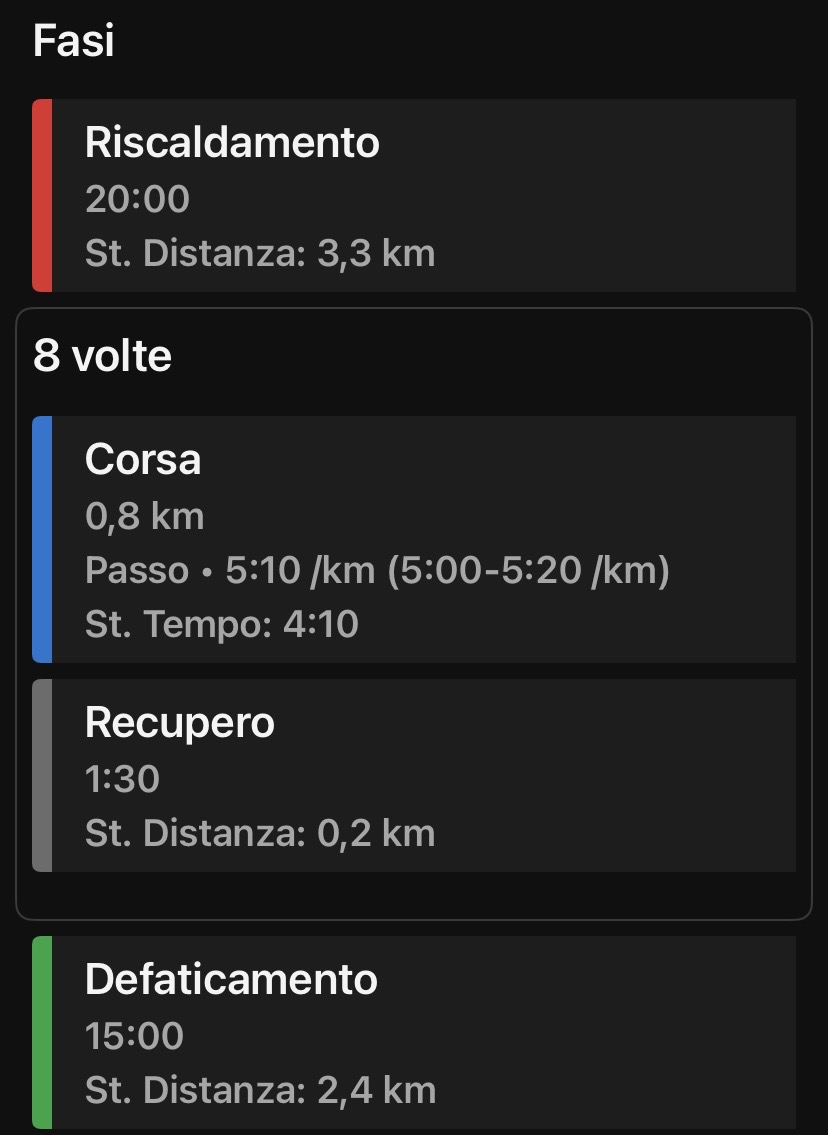Image resolution: width=828 pixels, height=1135 pixels.
Task: Click the blue Corsa color bar
Action: pyautogui.click(x=42, y=540)
